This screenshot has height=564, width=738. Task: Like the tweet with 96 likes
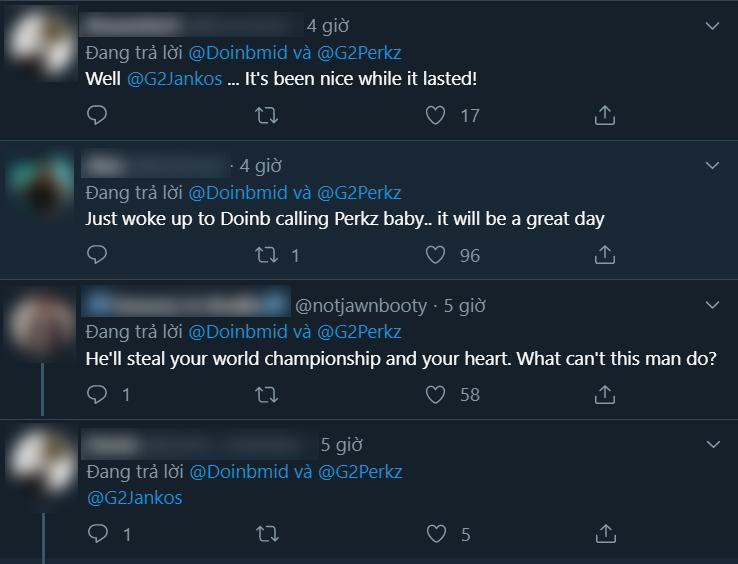coord(435,255)
